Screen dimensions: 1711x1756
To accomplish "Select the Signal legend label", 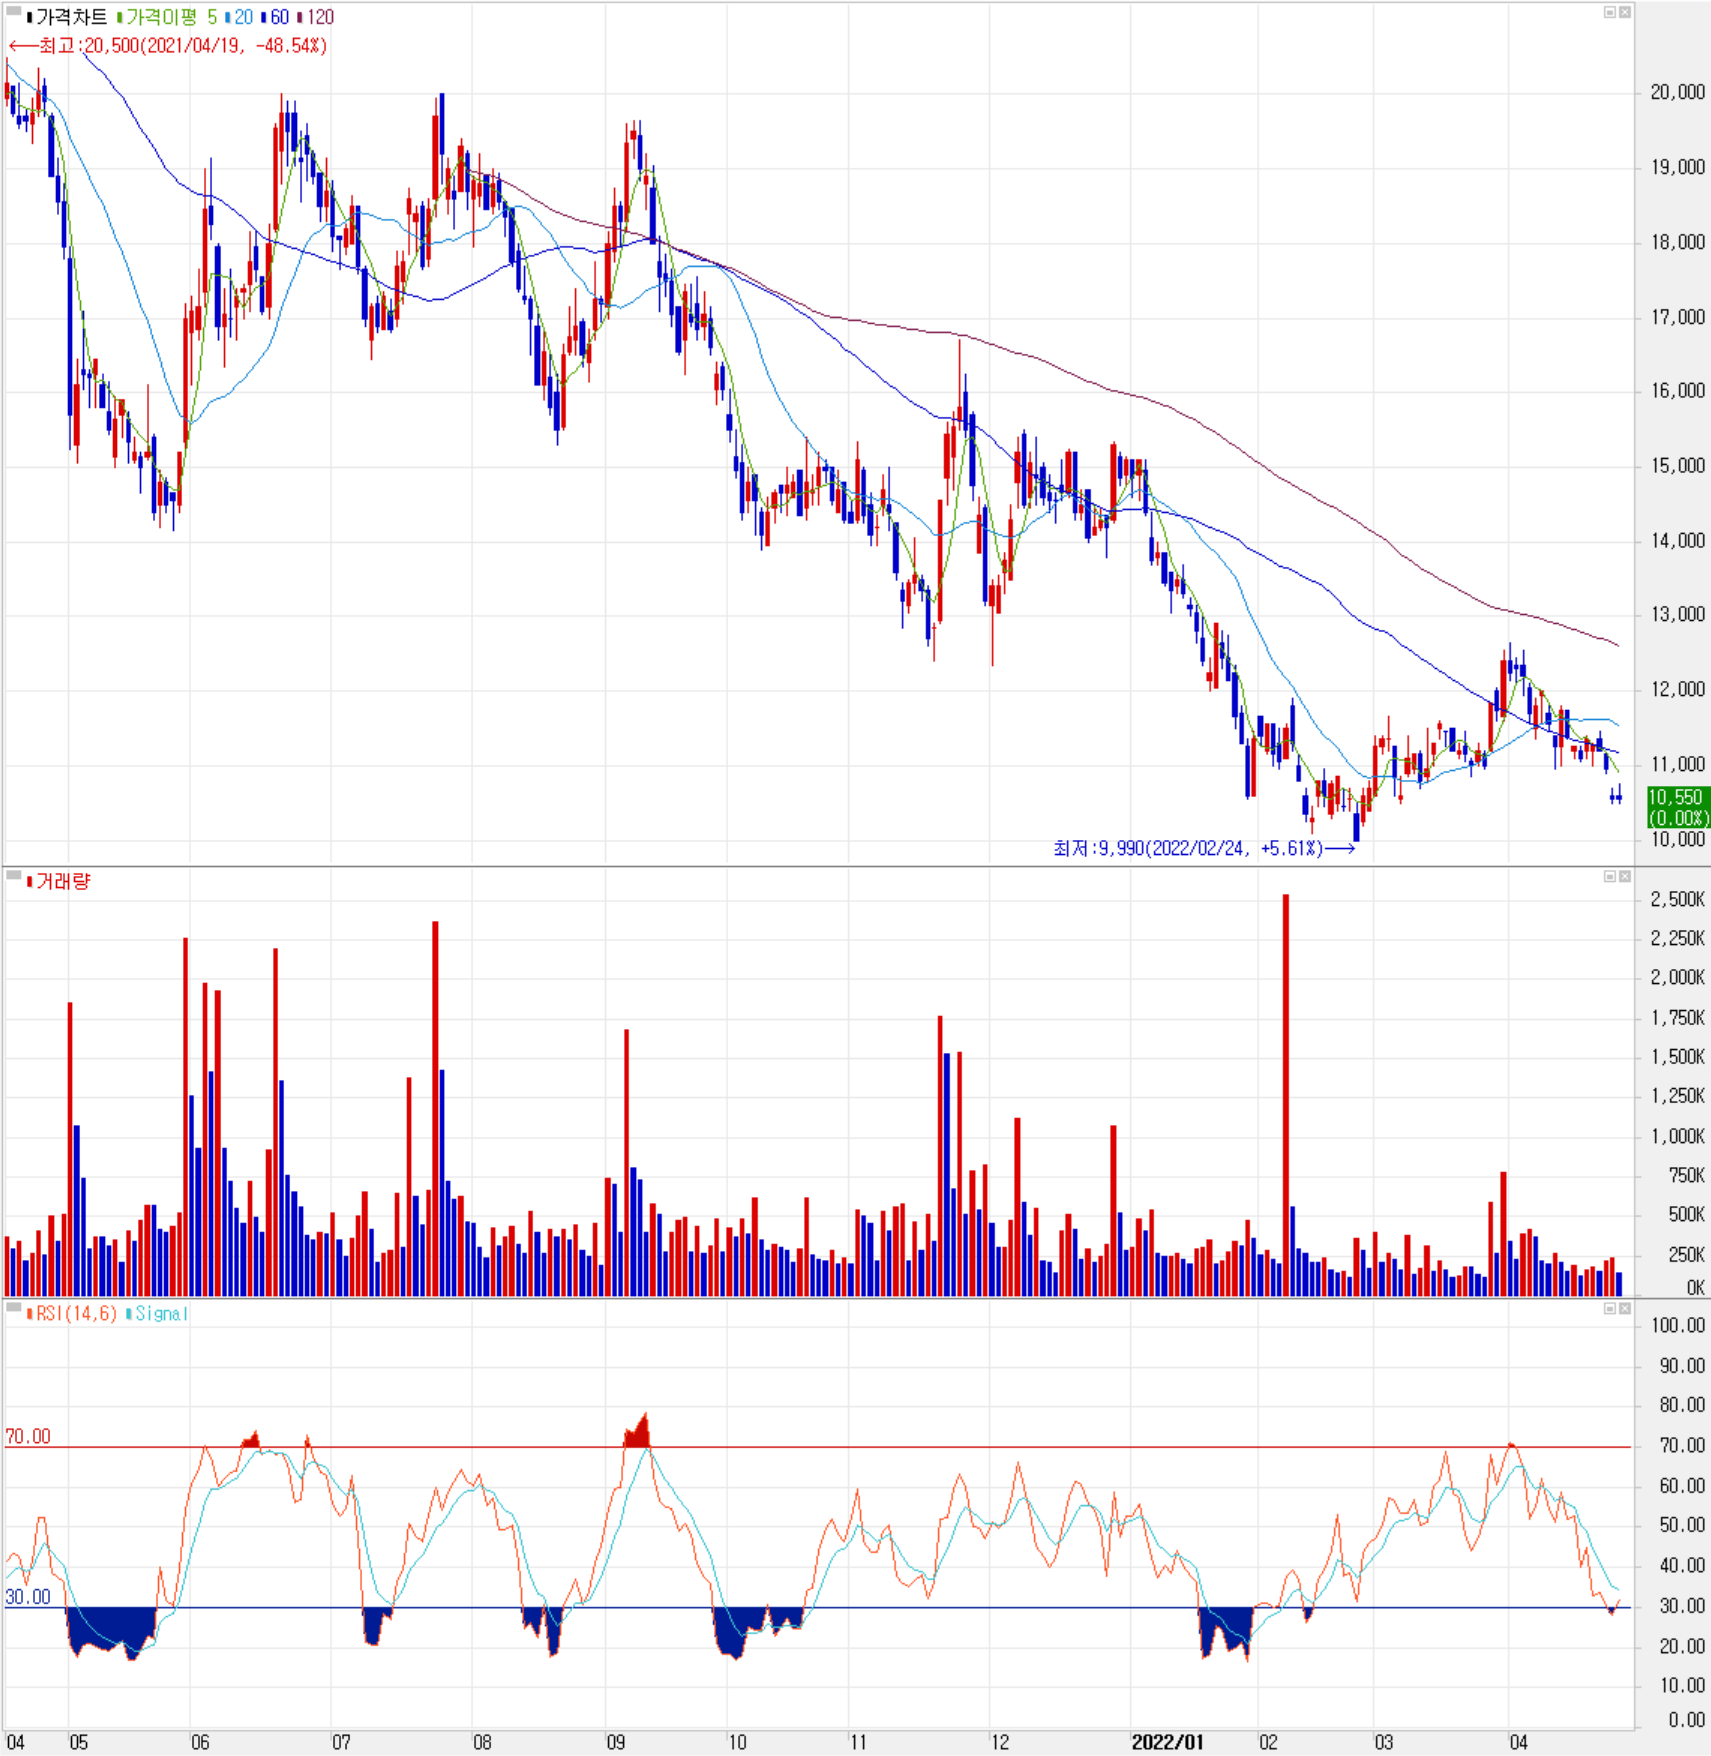I will [157, 1313].
